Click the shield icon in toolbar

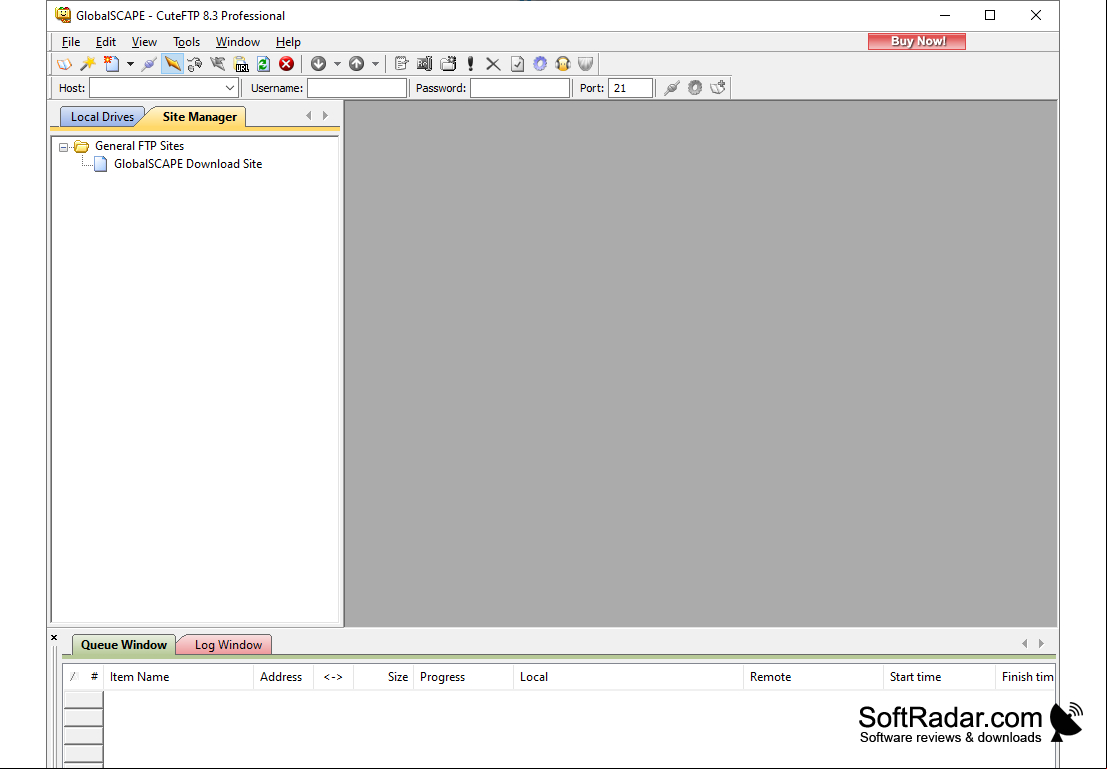click(585, 64)
